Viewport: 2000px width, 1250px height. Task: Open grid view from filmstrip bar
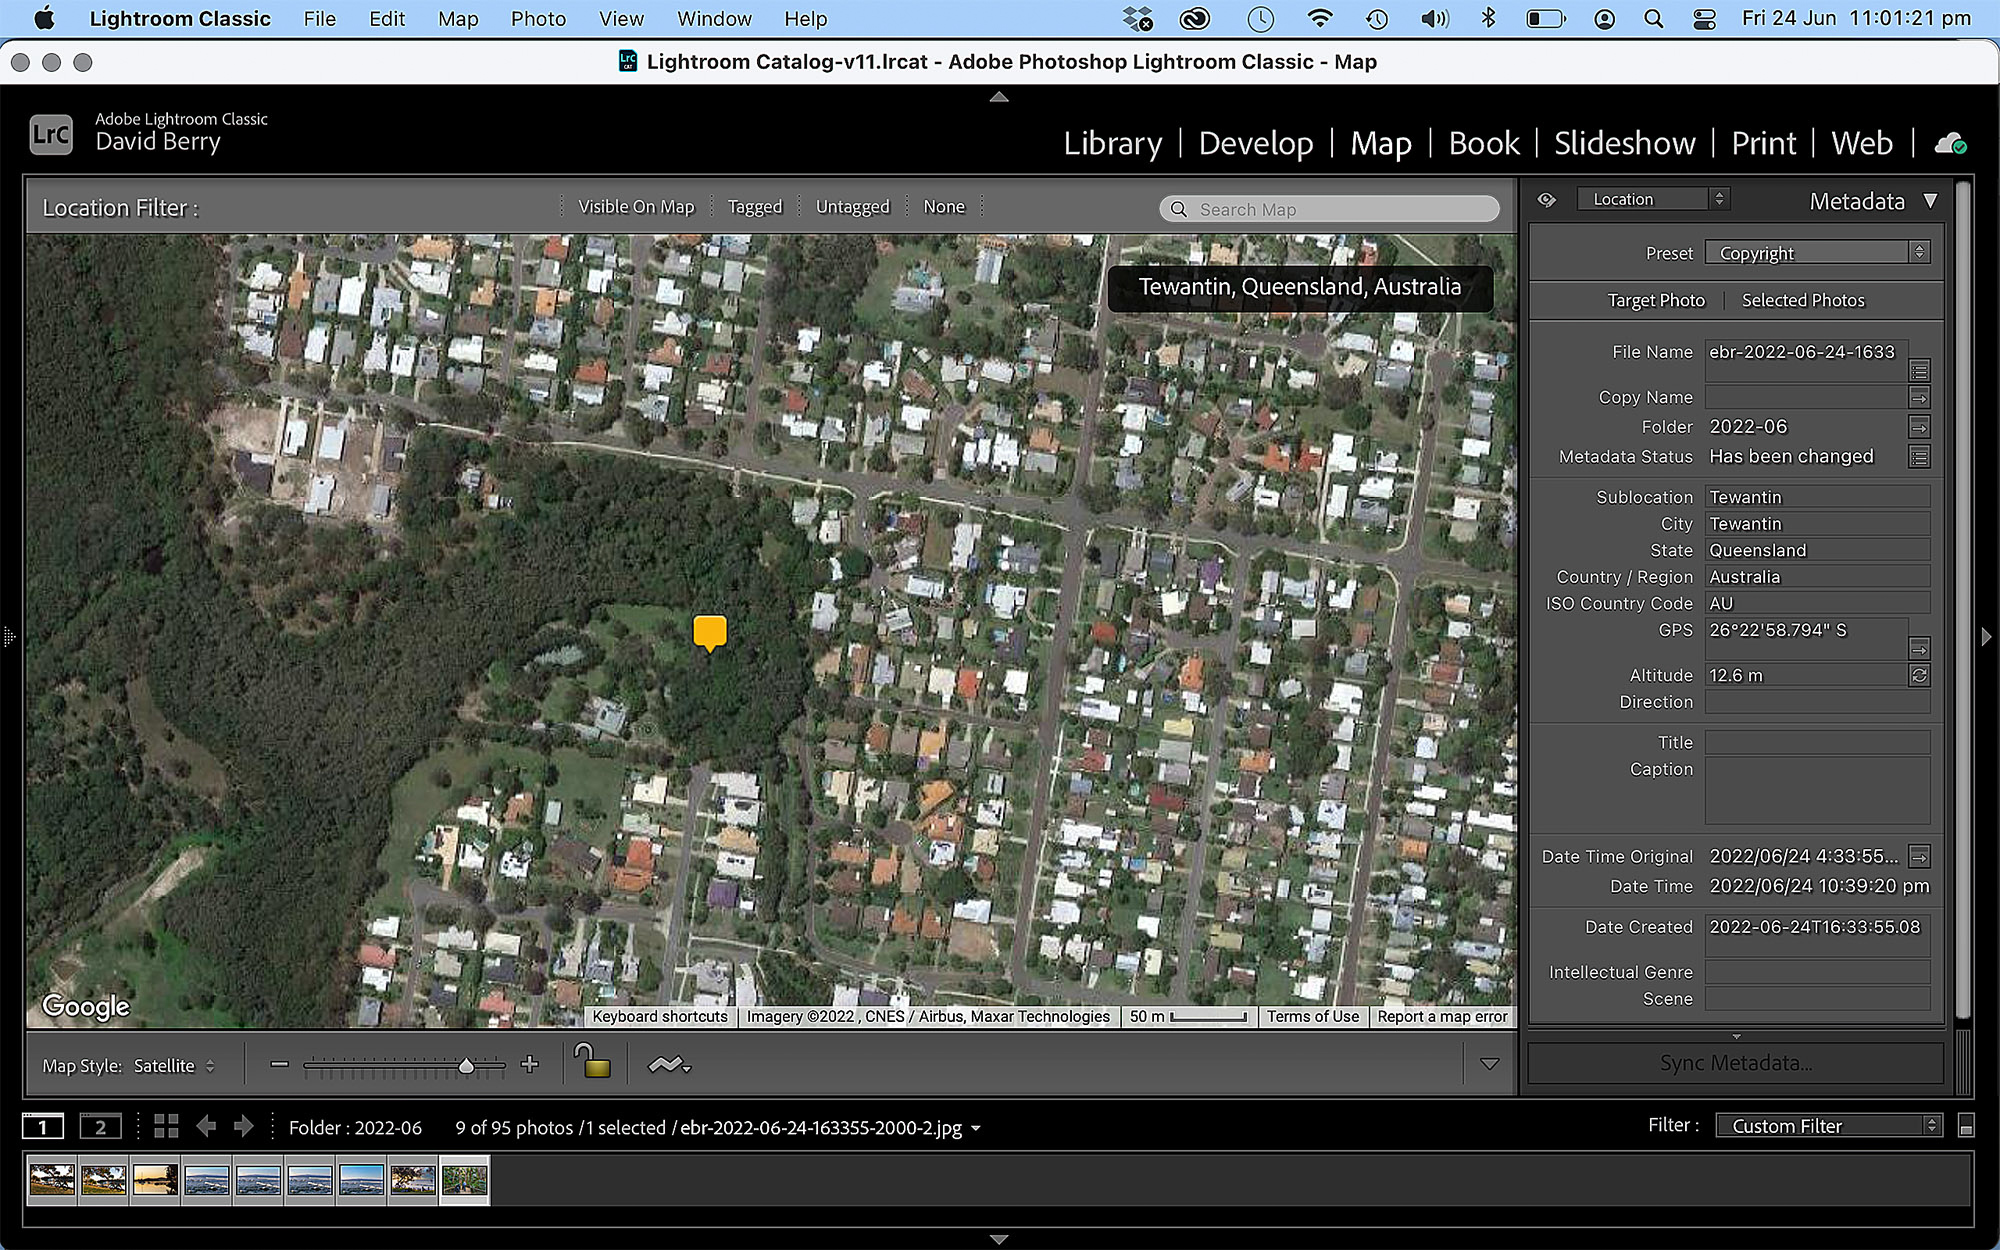[166, 1127]
